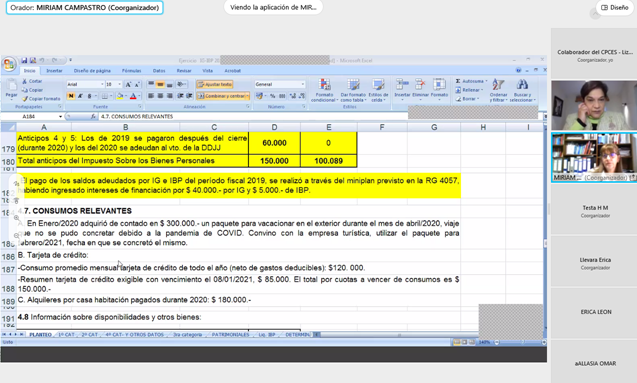637x383 pixels.
Task: Open the borders dropdown arrow
Action: 111,96
